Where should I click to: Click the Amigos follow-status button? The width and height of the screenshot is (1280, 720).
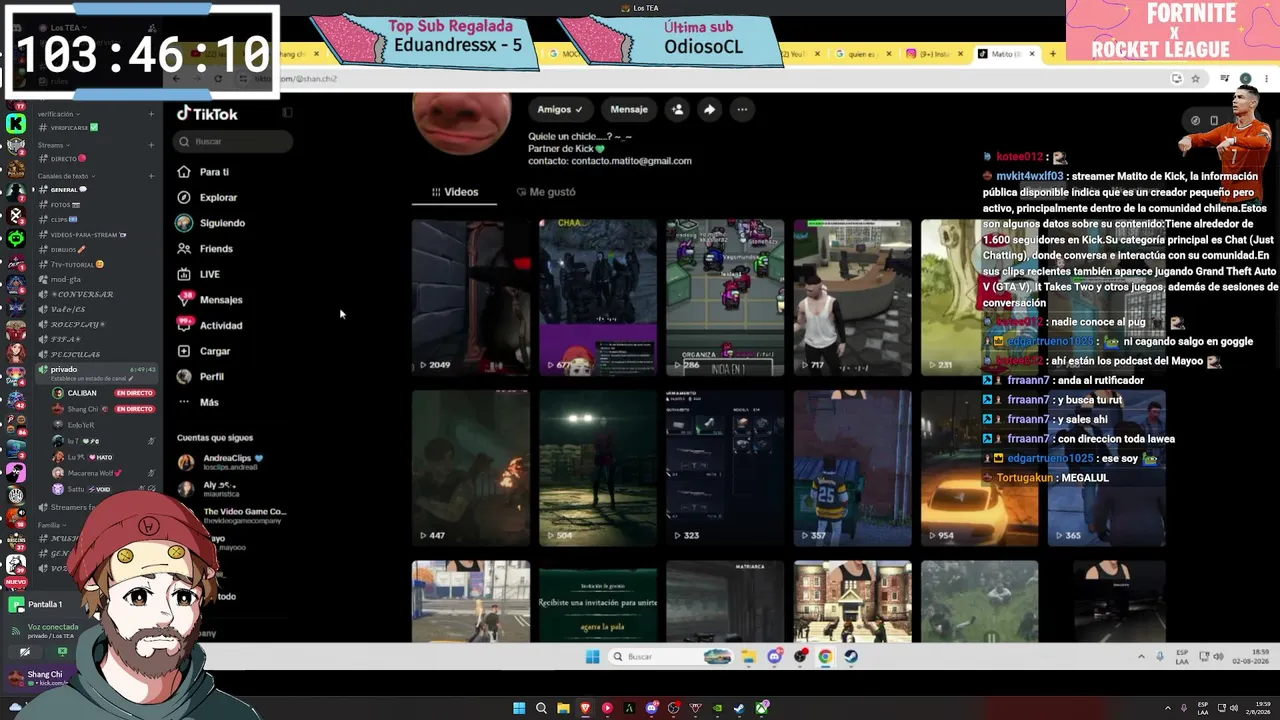(559, 109)
